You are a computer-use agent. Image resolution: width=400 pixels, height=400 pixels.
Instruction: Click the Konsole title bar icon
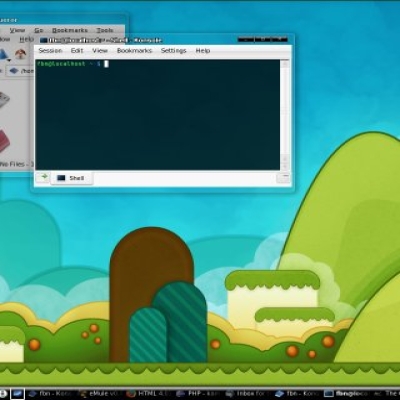tap(43, 40)
